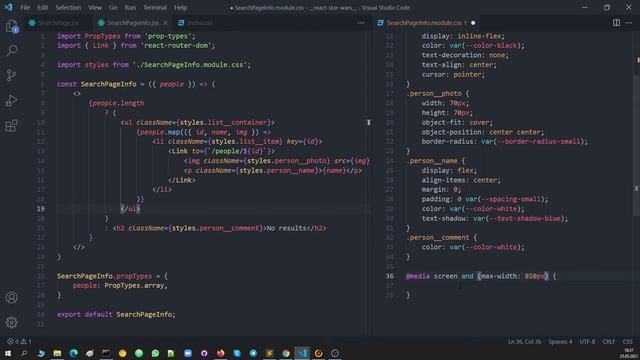The height and width of the screenshot is (360, 640).
Task: Open the Extensions view
Action: click(12, 125)
